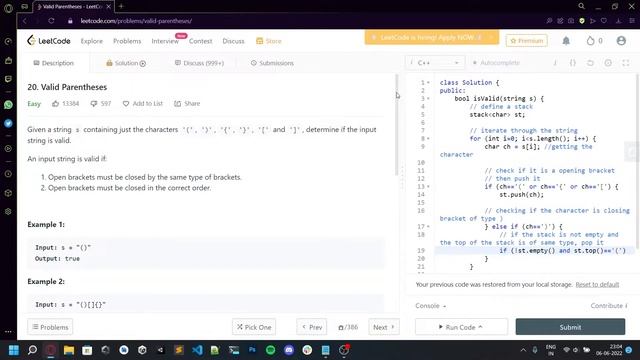This screenshot has height=360, width=640.
Task: Collapse code fold arrow on line 17
Action: [x=428, y=227]
